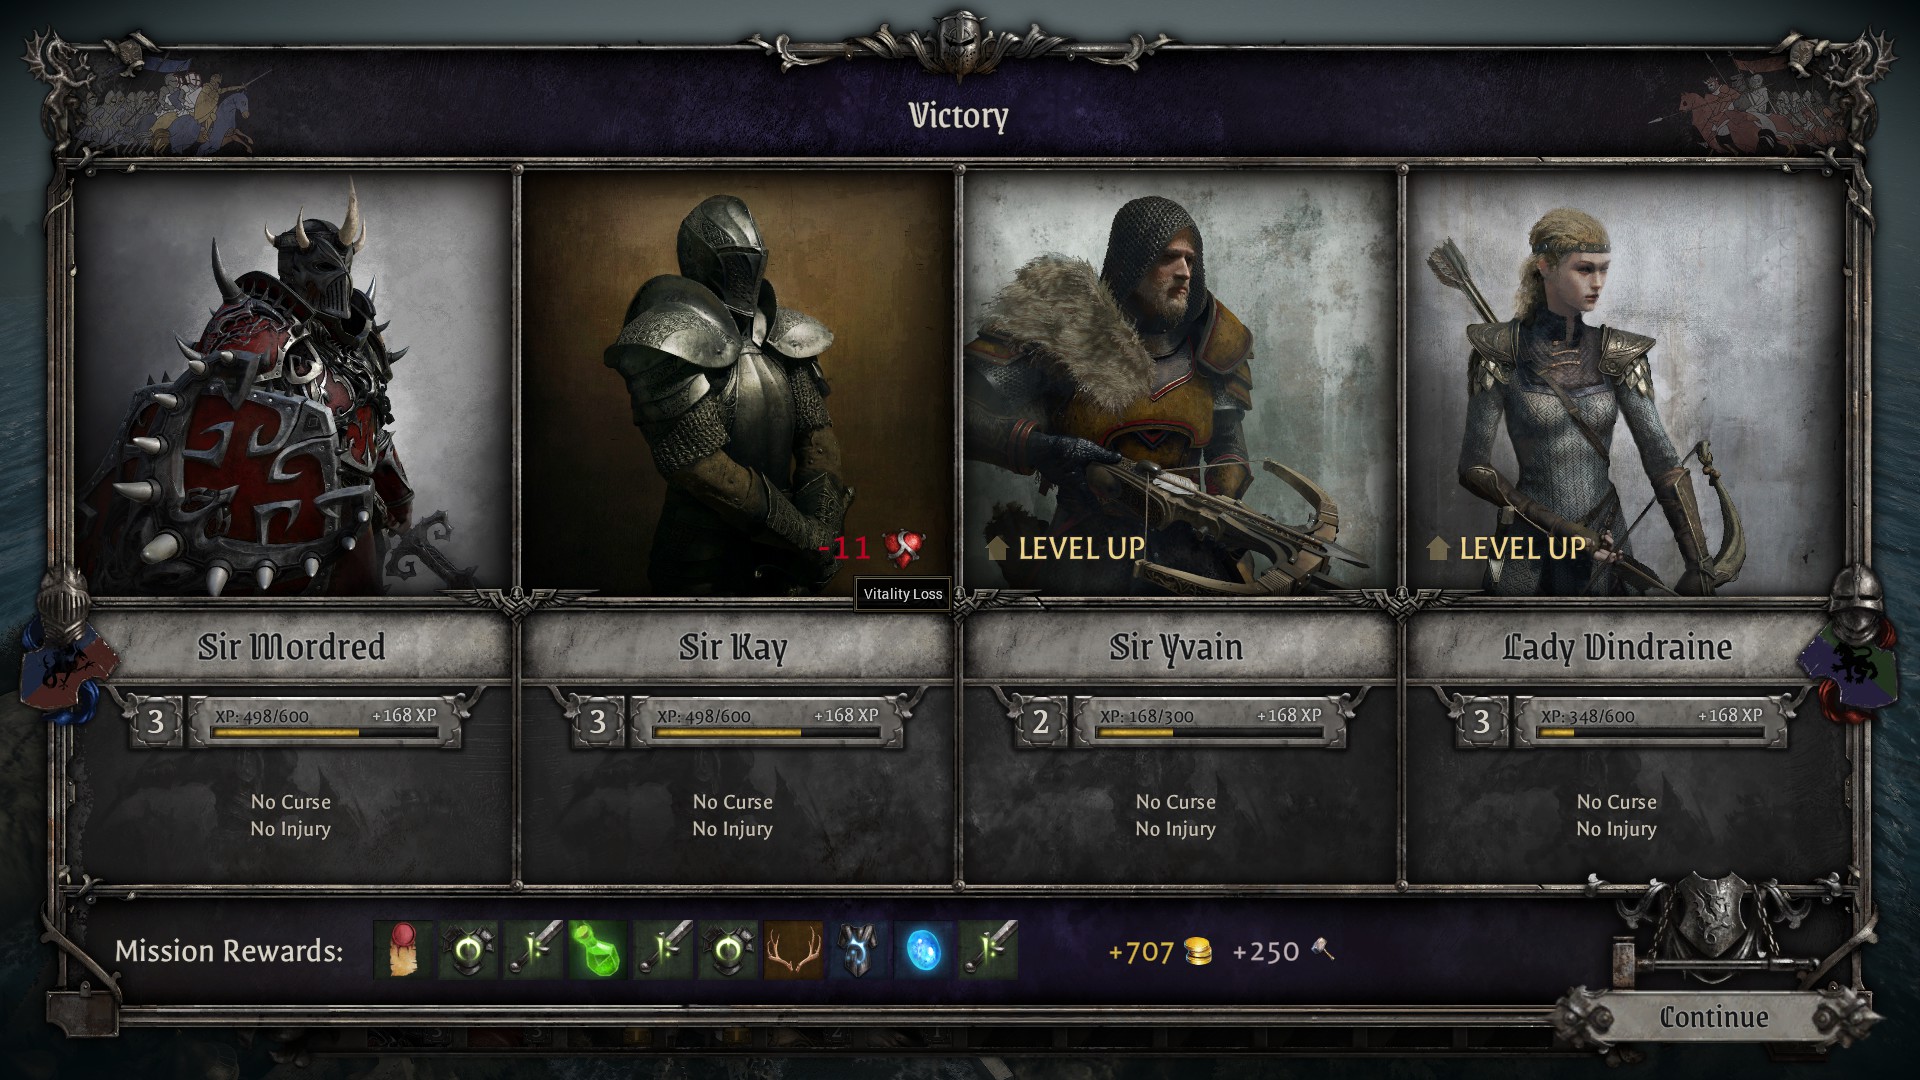Select the antlers reward item
This screenshot has height=1080, width=1920.
[793, 950]
